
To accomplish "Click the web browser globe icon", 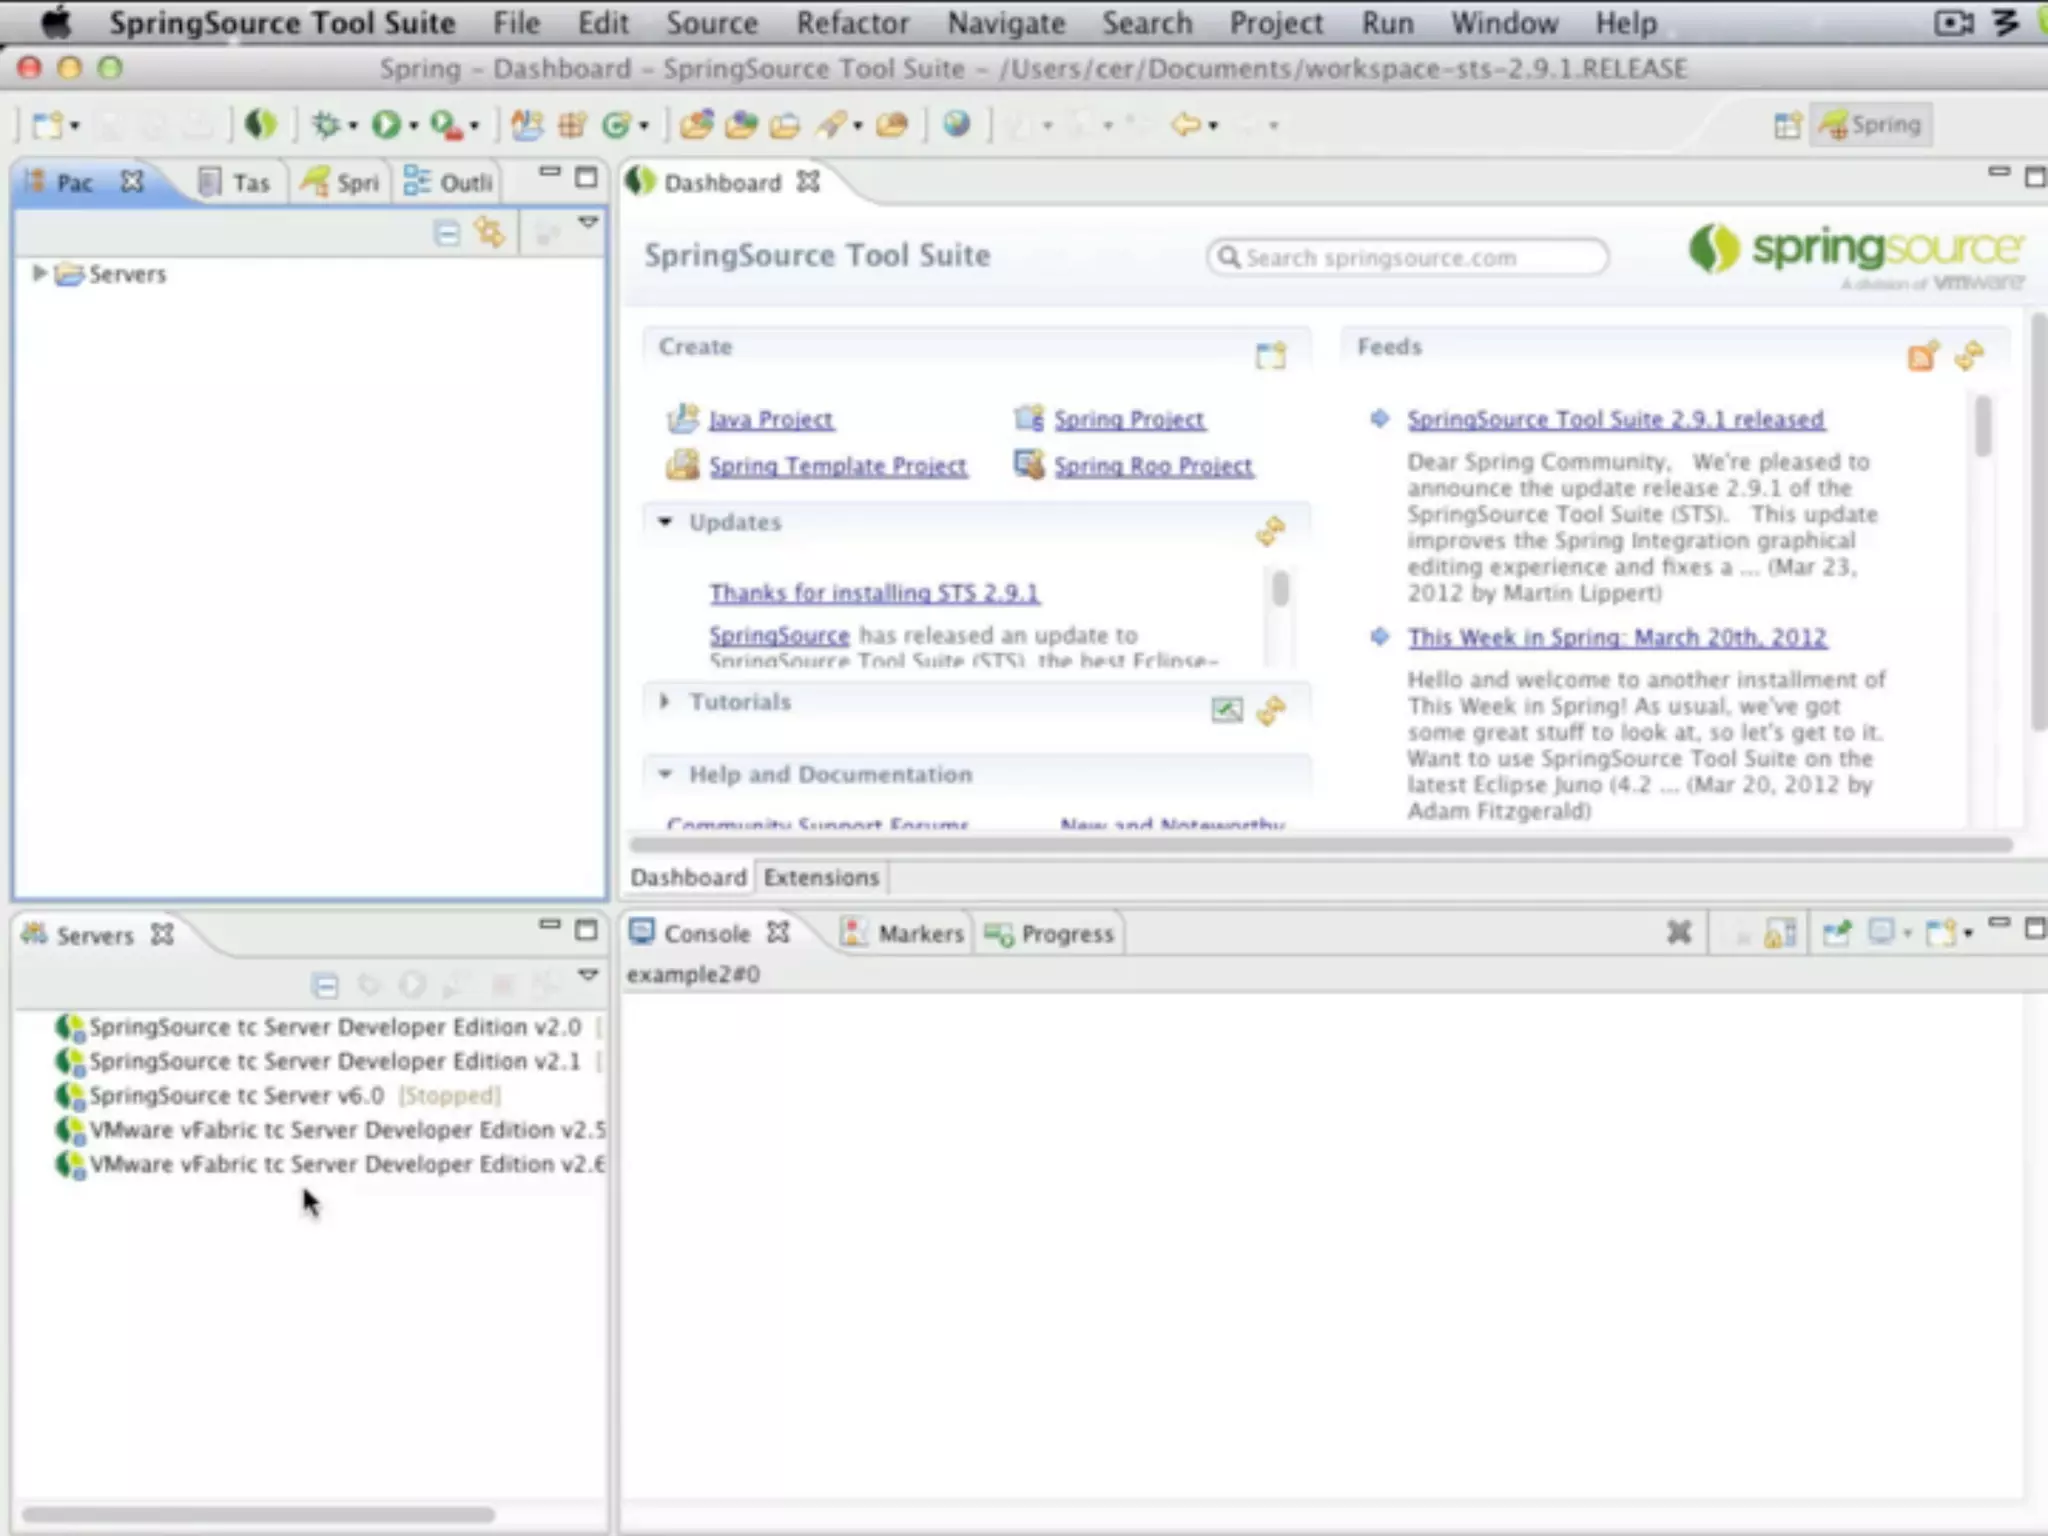I will coord(956,124).
